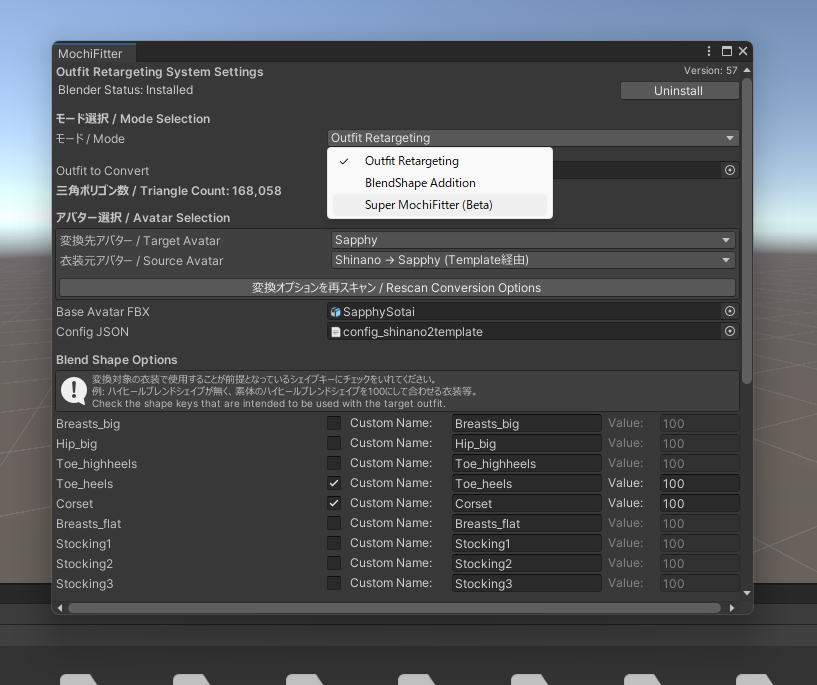This screenshot has height=685, width=817.
Task: Edit Custom Name field for Toe_highheels
Action: click(526, 464)
